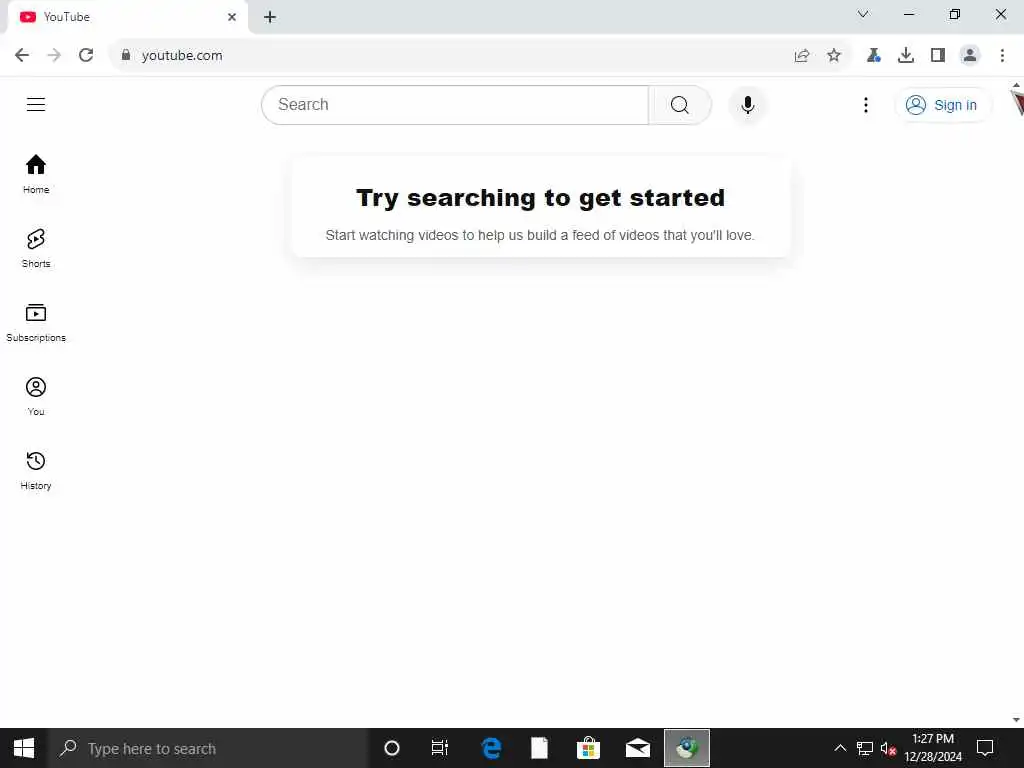Toggle the Chrome side panel
The height and width of the screenshot is (768, 1024).
(x=938, y=56)
